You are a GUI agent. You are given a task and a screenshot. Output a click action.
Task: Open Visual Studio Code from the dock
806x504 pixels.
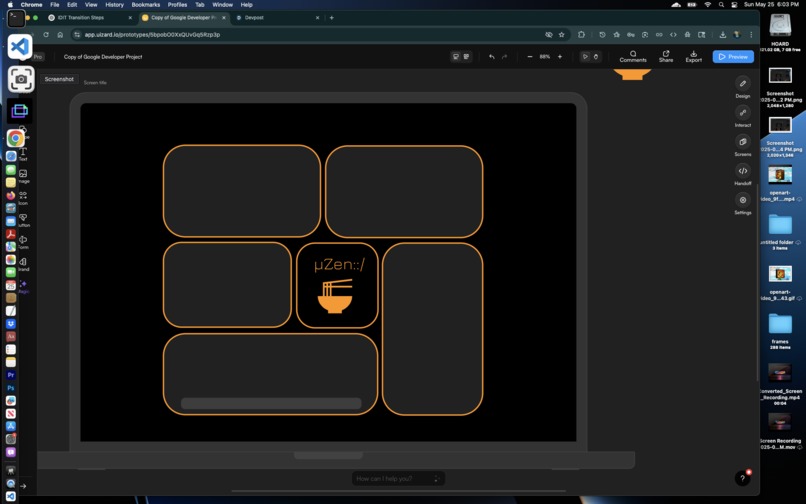coord(20,47)
